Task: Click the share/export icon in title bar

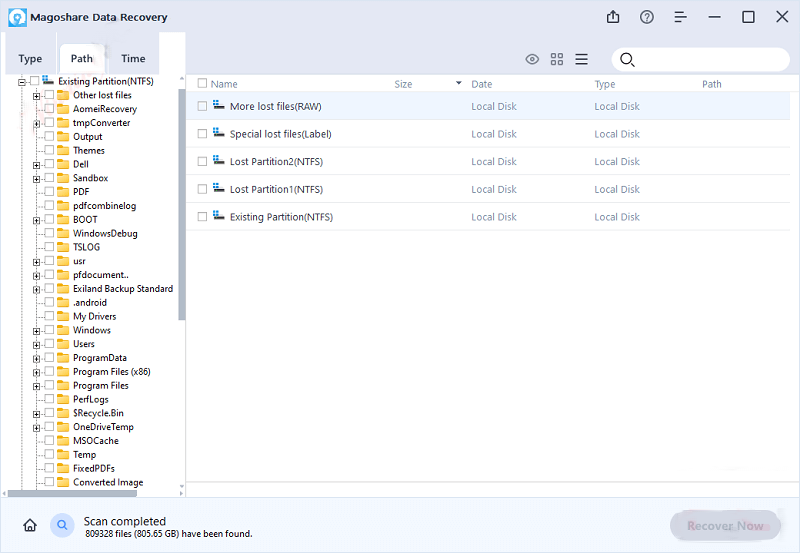Action: [613, 17]
